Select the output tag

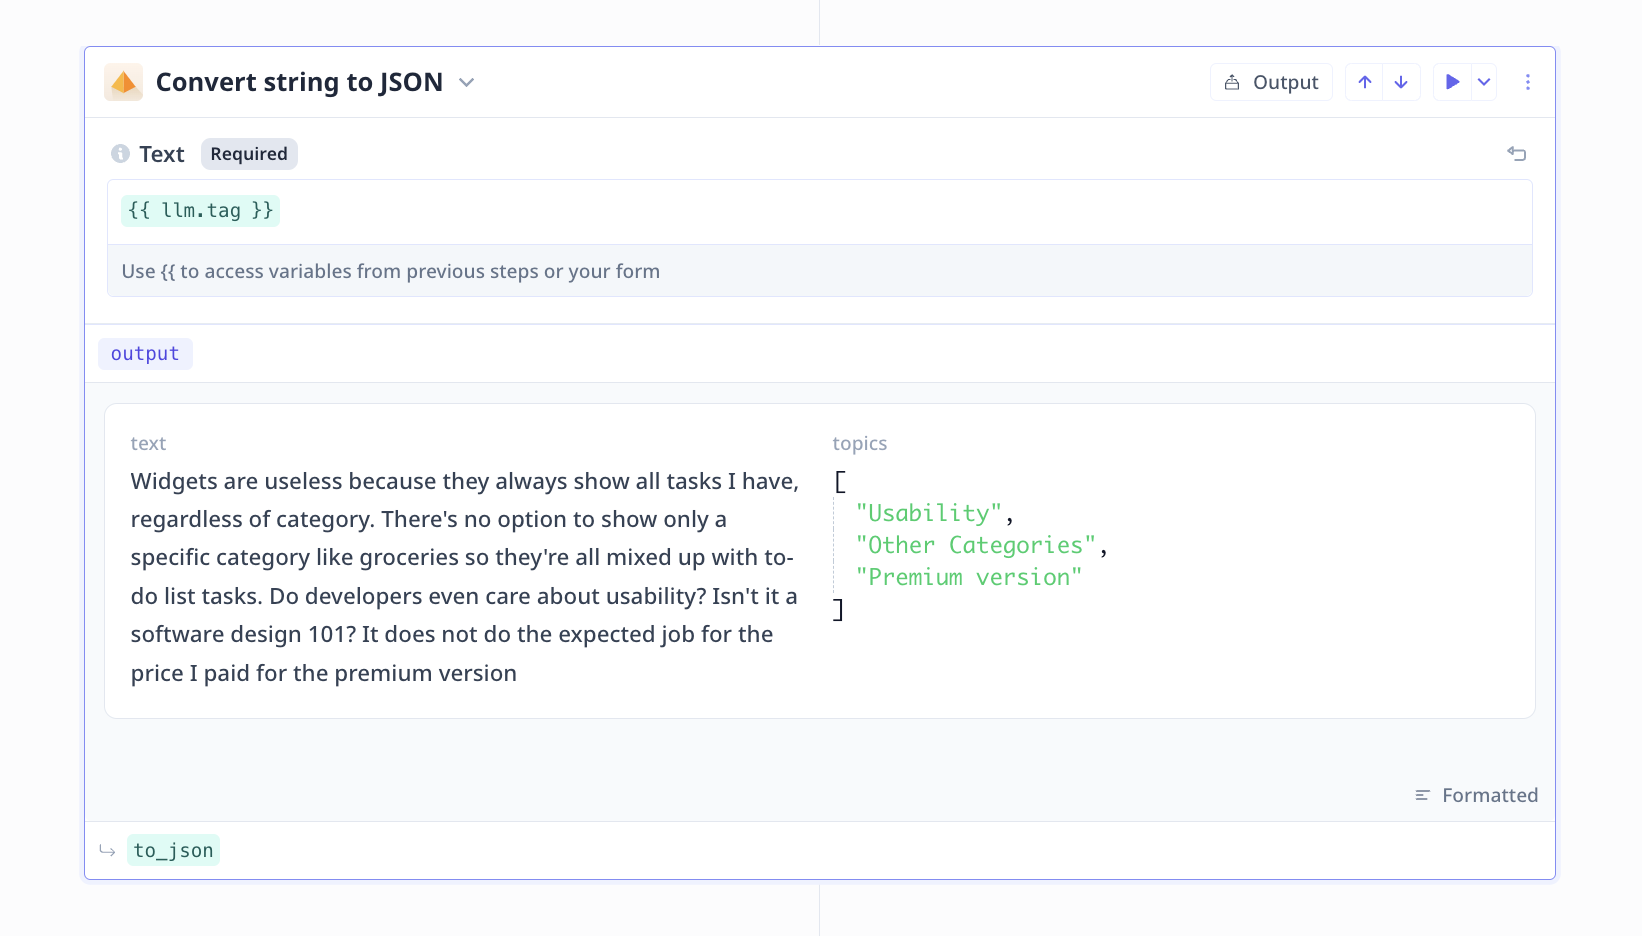(145, 353)
